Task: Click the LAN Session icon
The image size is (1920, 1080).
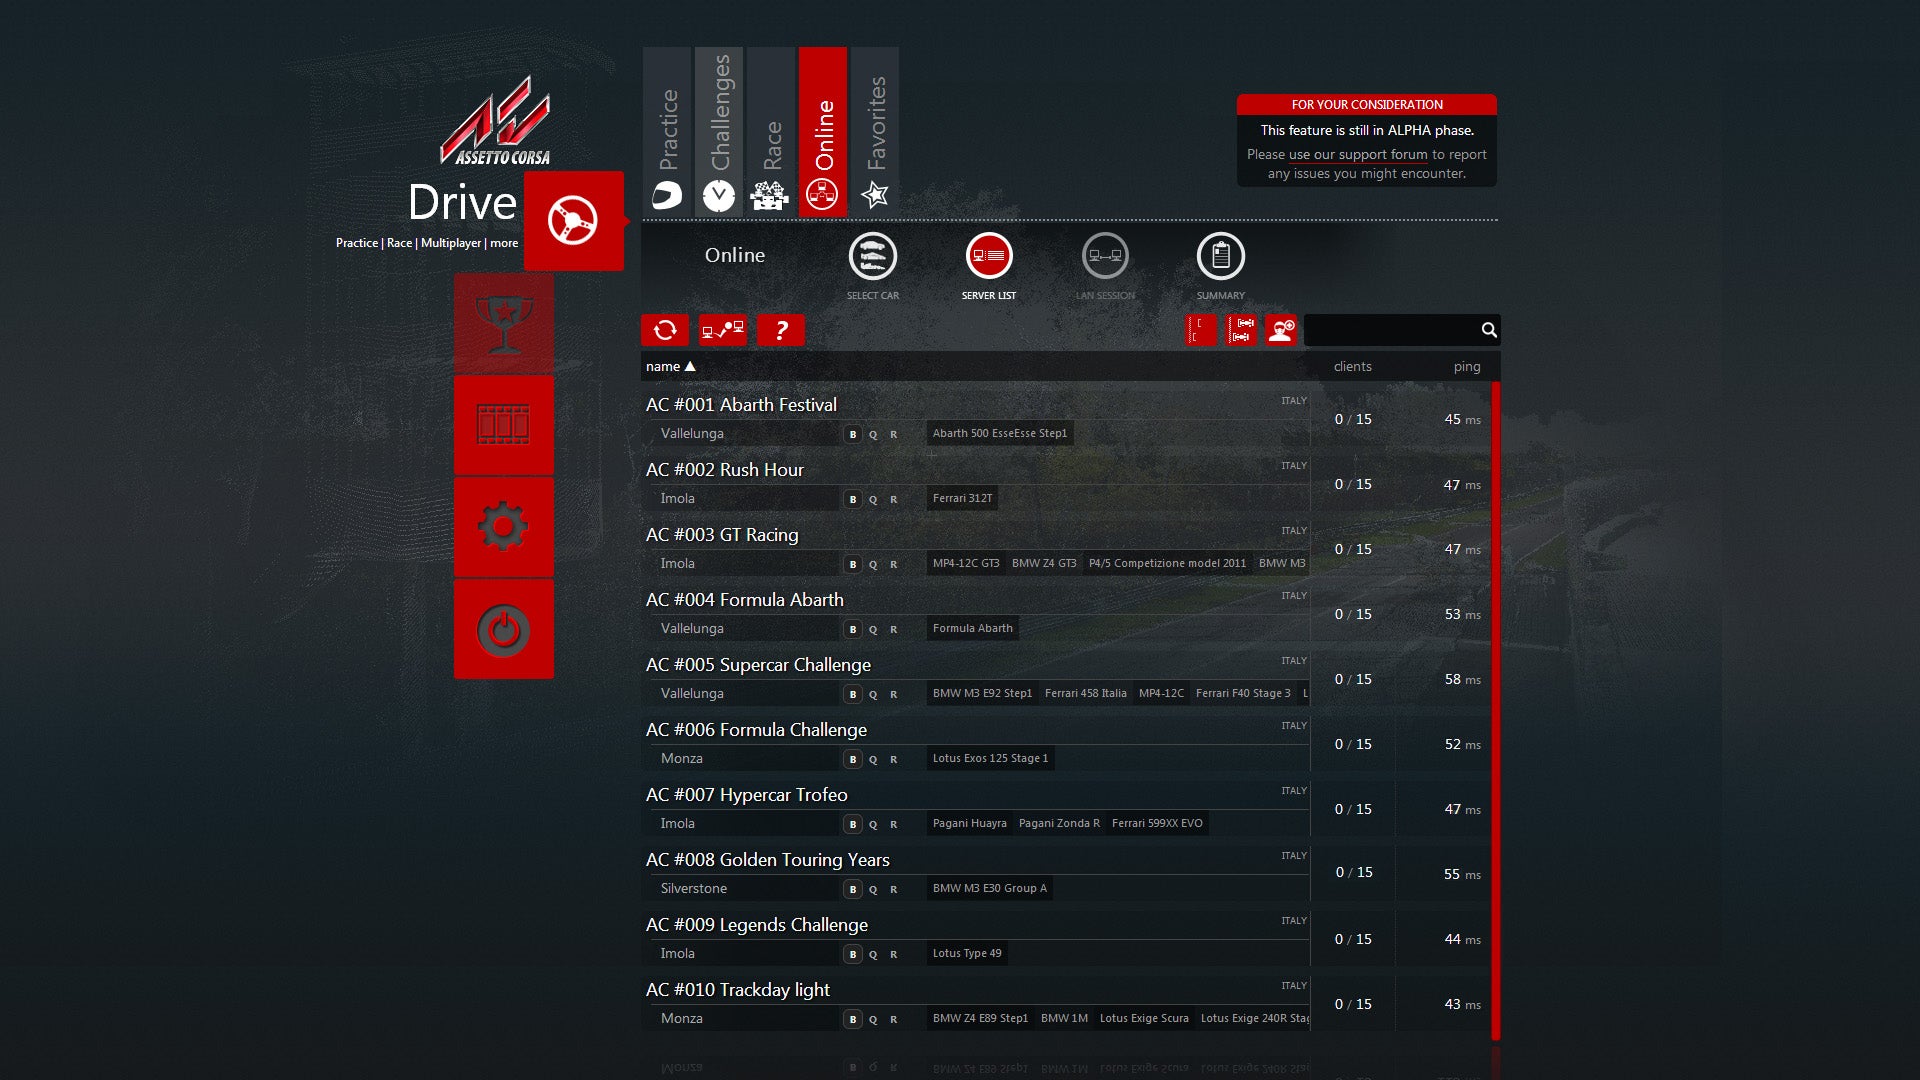Action: coord(1105,257)
